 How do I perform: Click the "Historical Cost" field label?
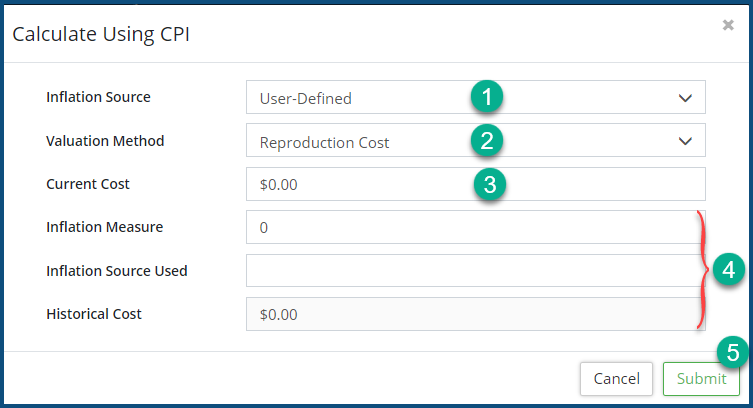coord(94,314)
